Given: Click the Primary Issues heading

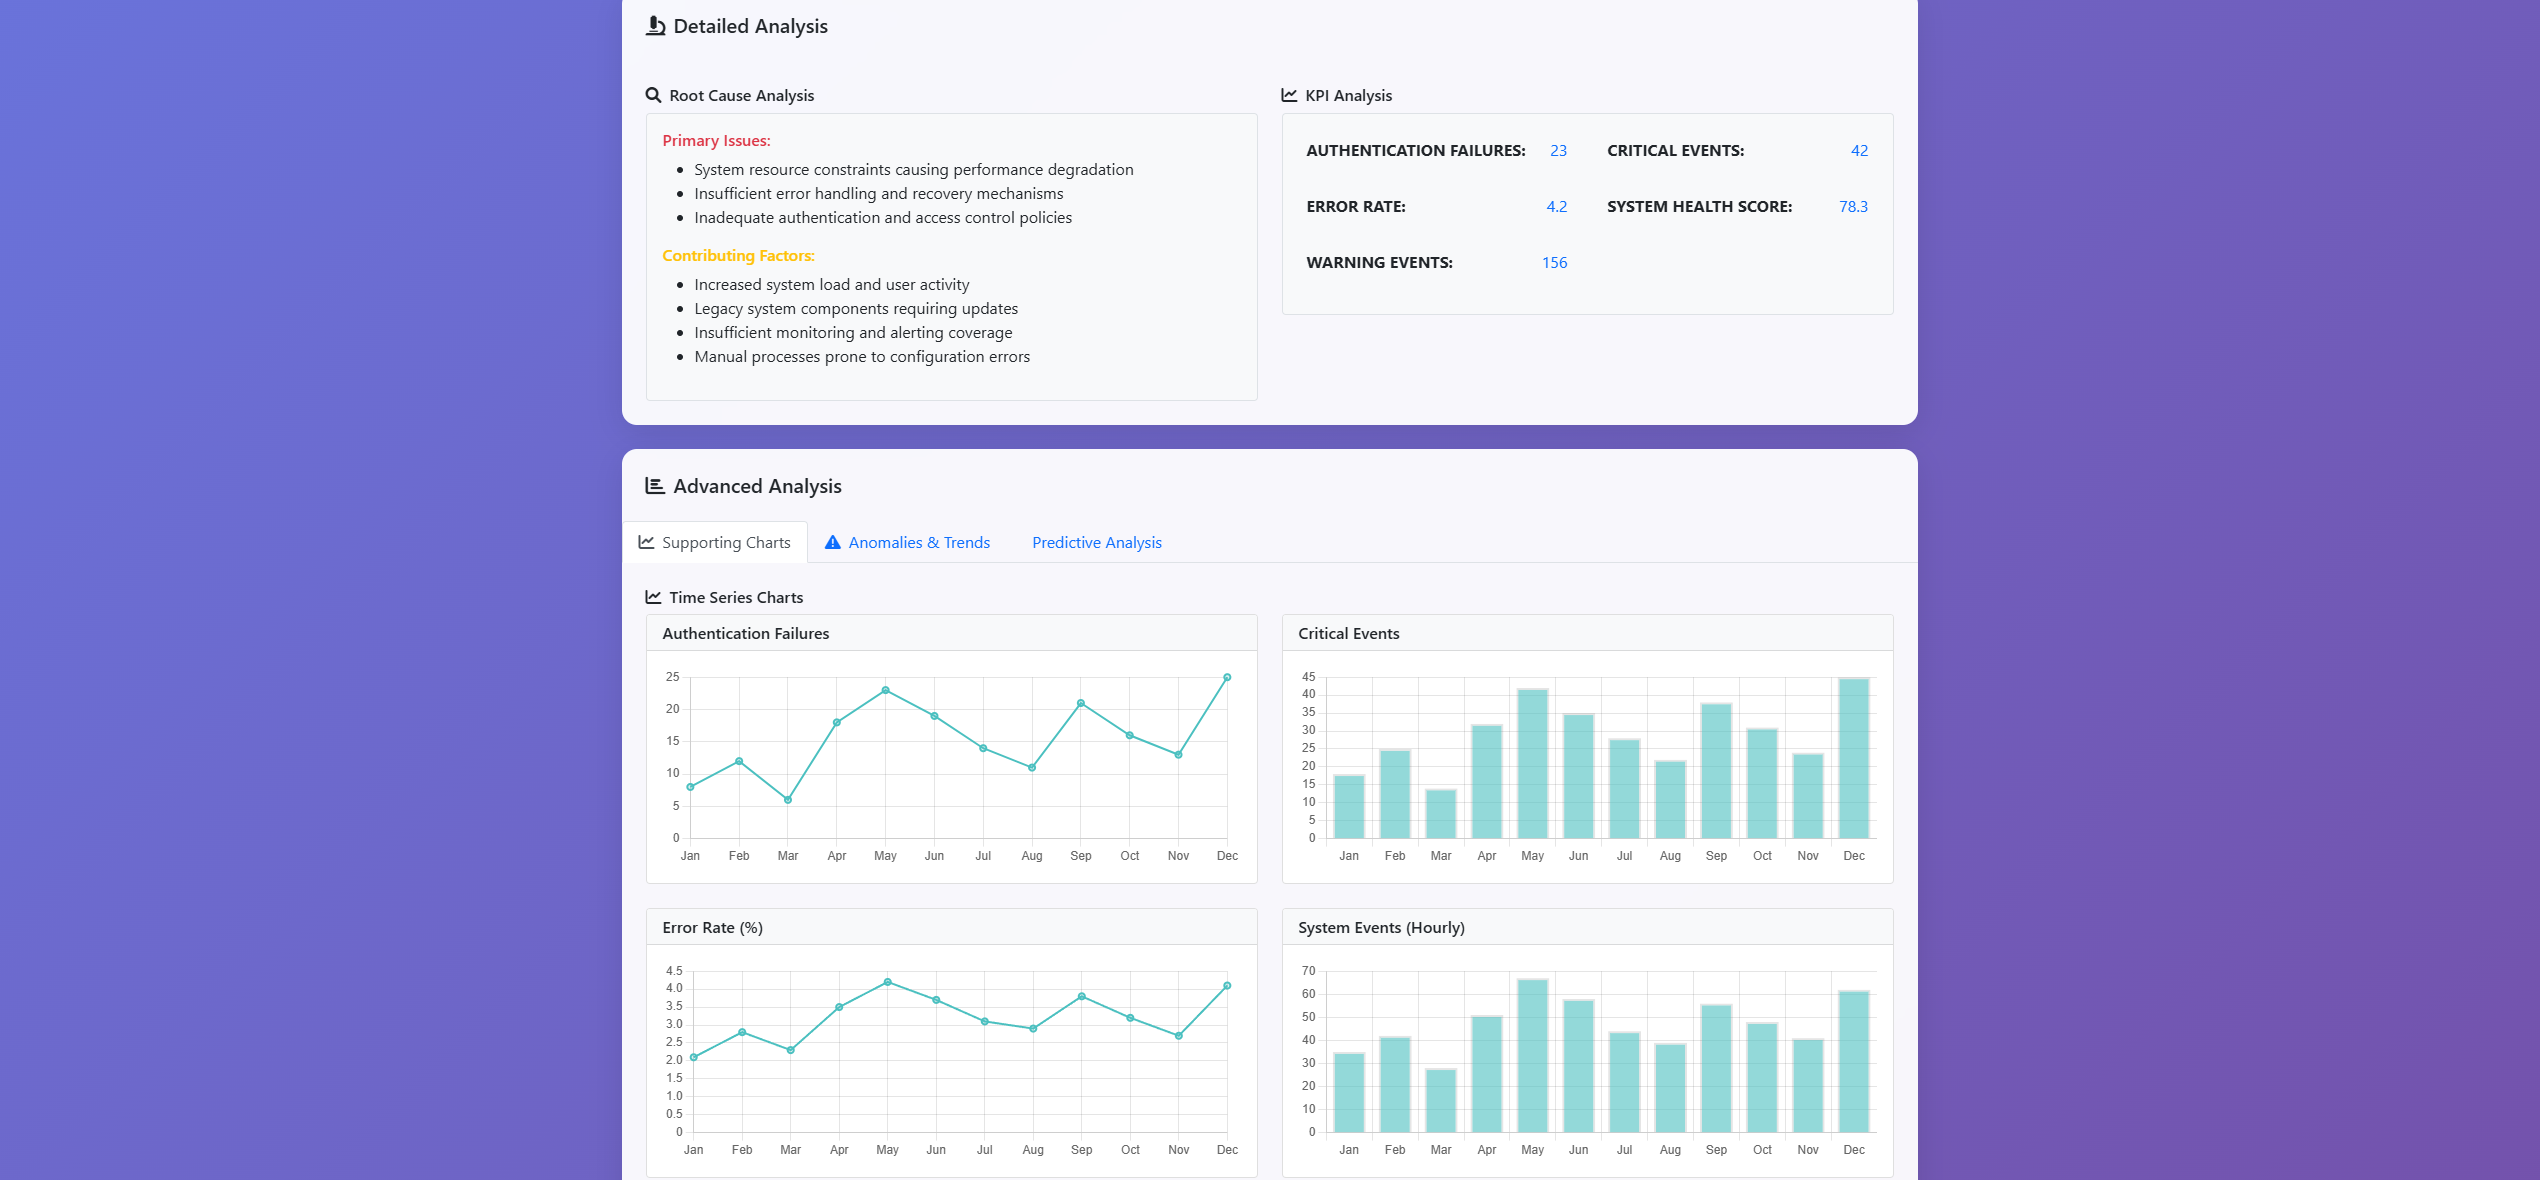Looking at the screenshot, I should 716,140.
